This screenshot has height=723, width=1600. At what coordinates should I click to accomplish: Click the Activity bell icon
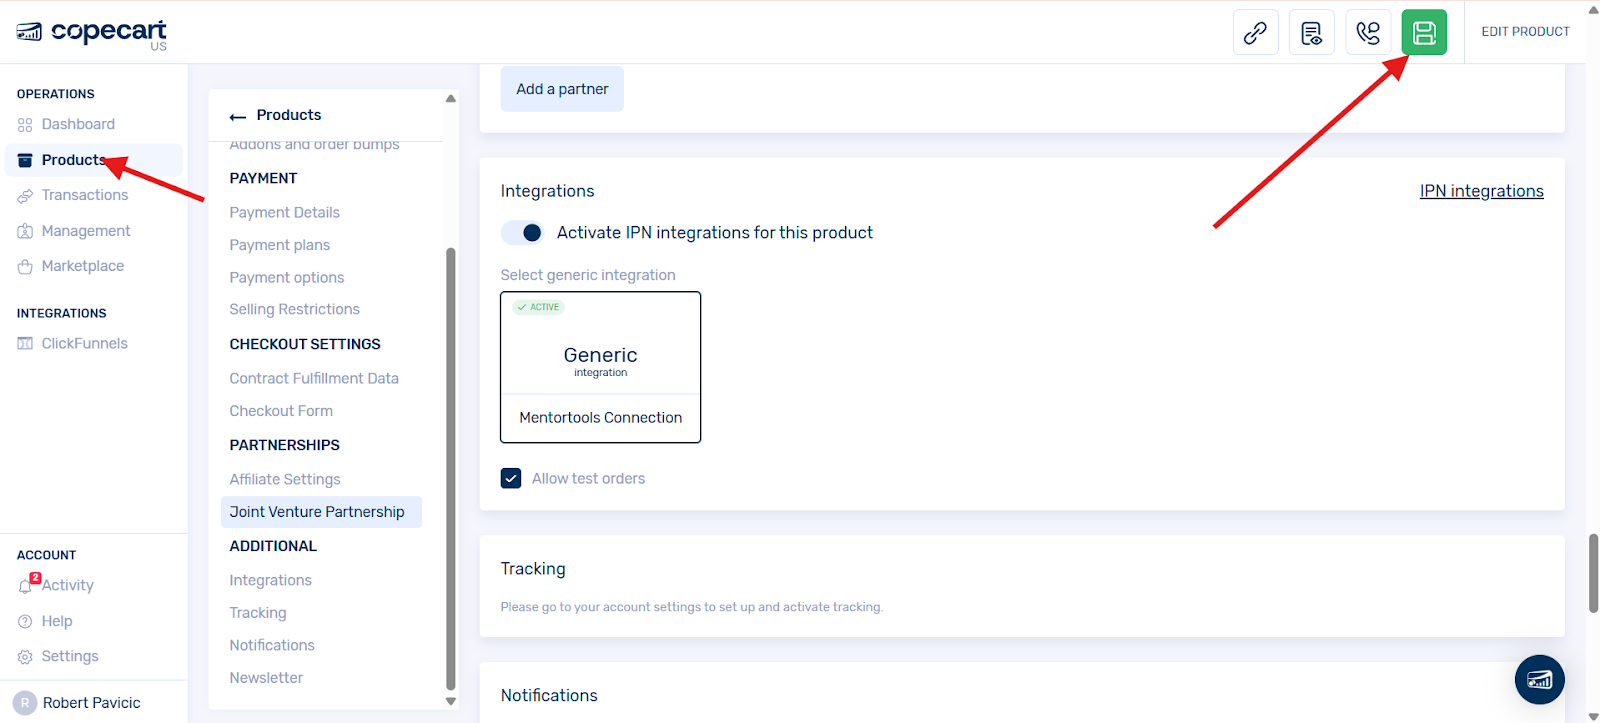[x=26, y=586]
